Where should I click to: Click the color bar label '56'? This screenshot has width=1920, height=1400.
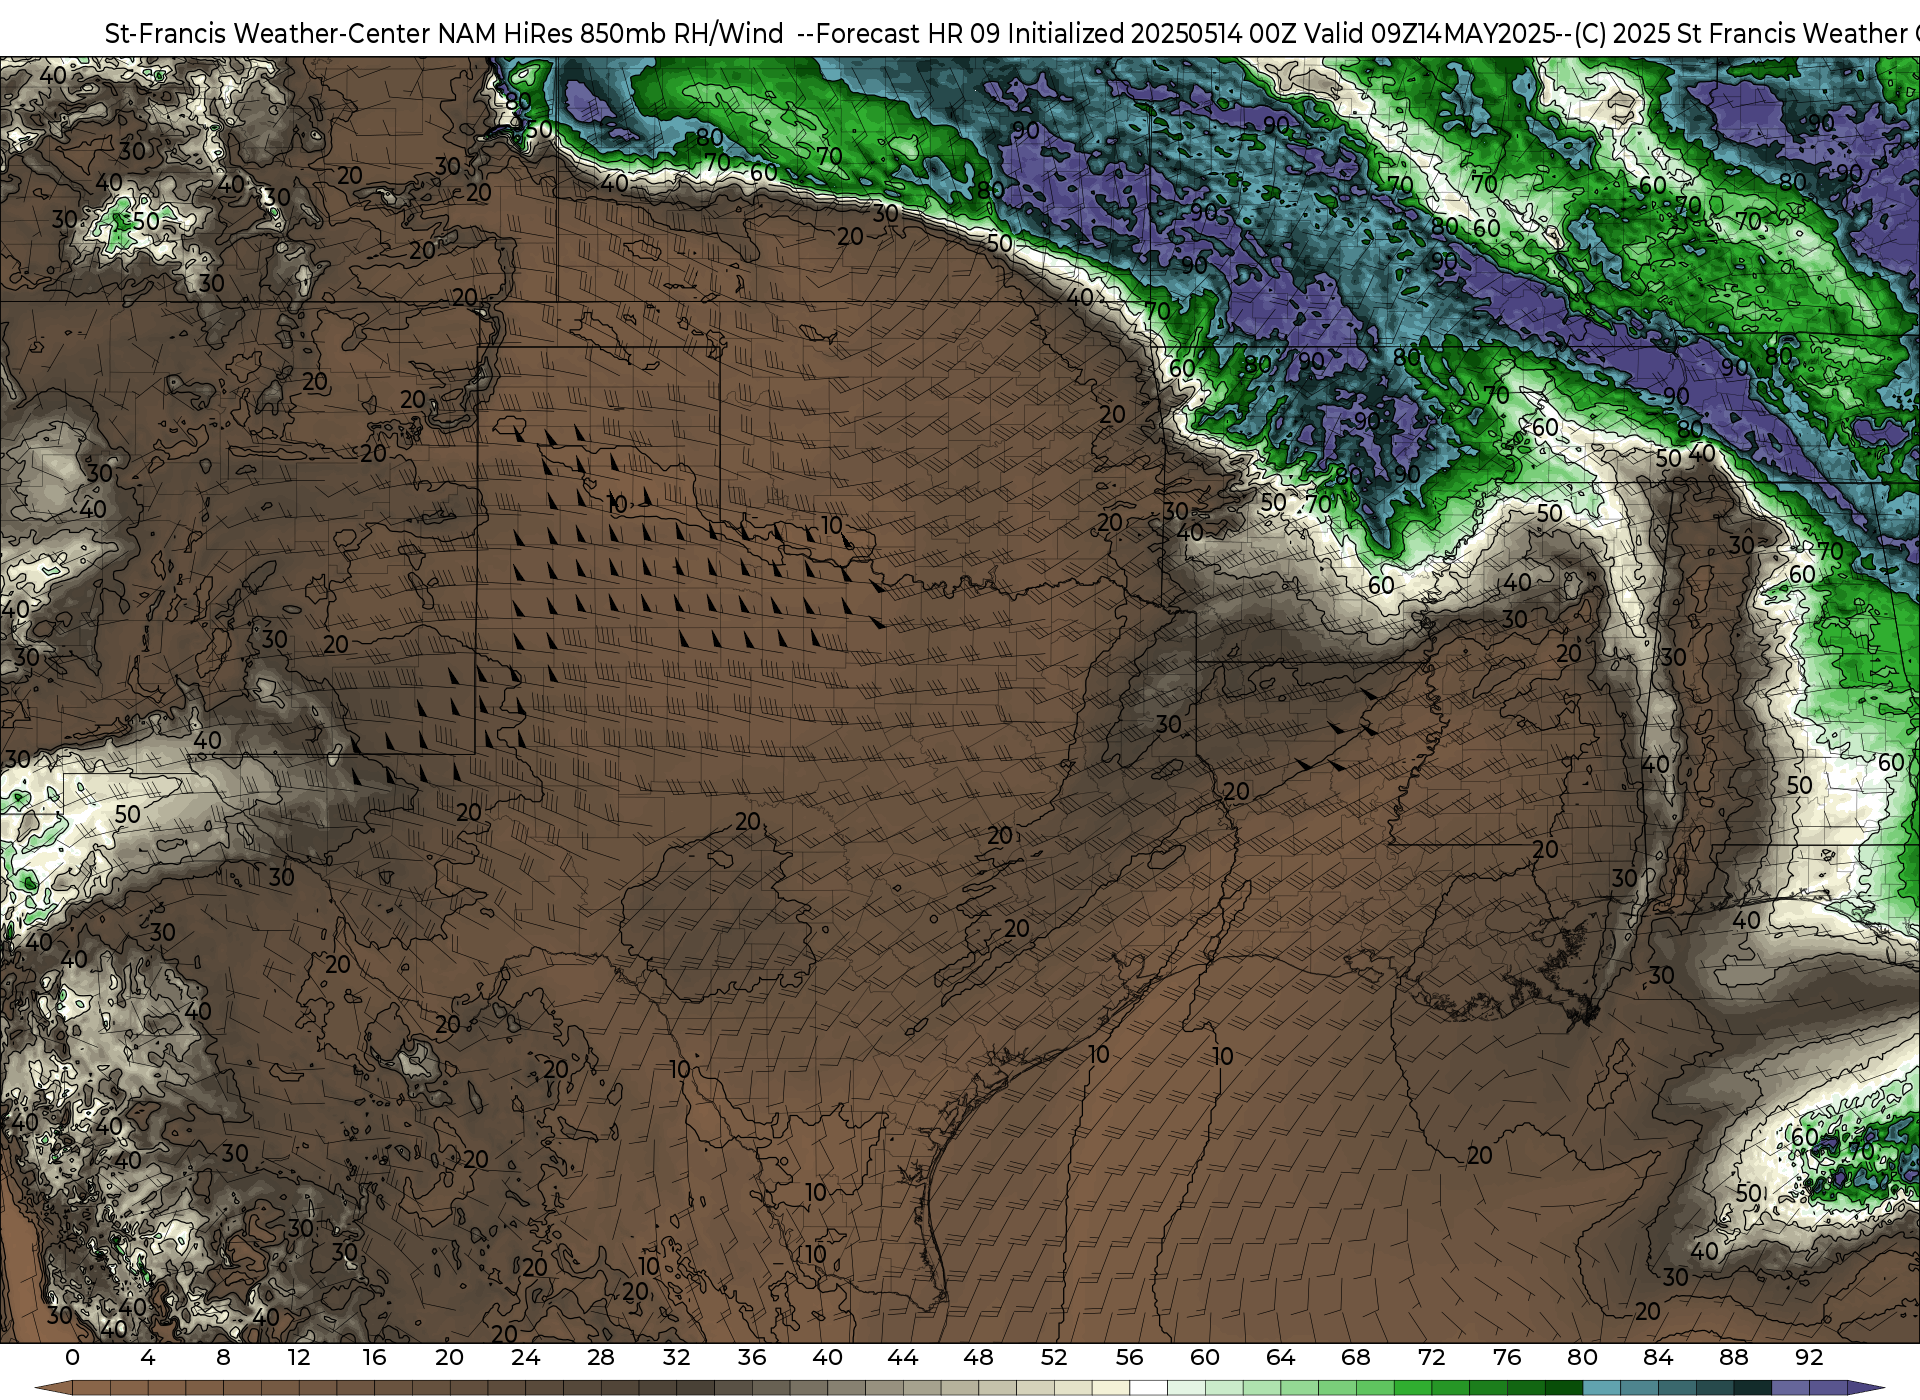point(1129,1357)
